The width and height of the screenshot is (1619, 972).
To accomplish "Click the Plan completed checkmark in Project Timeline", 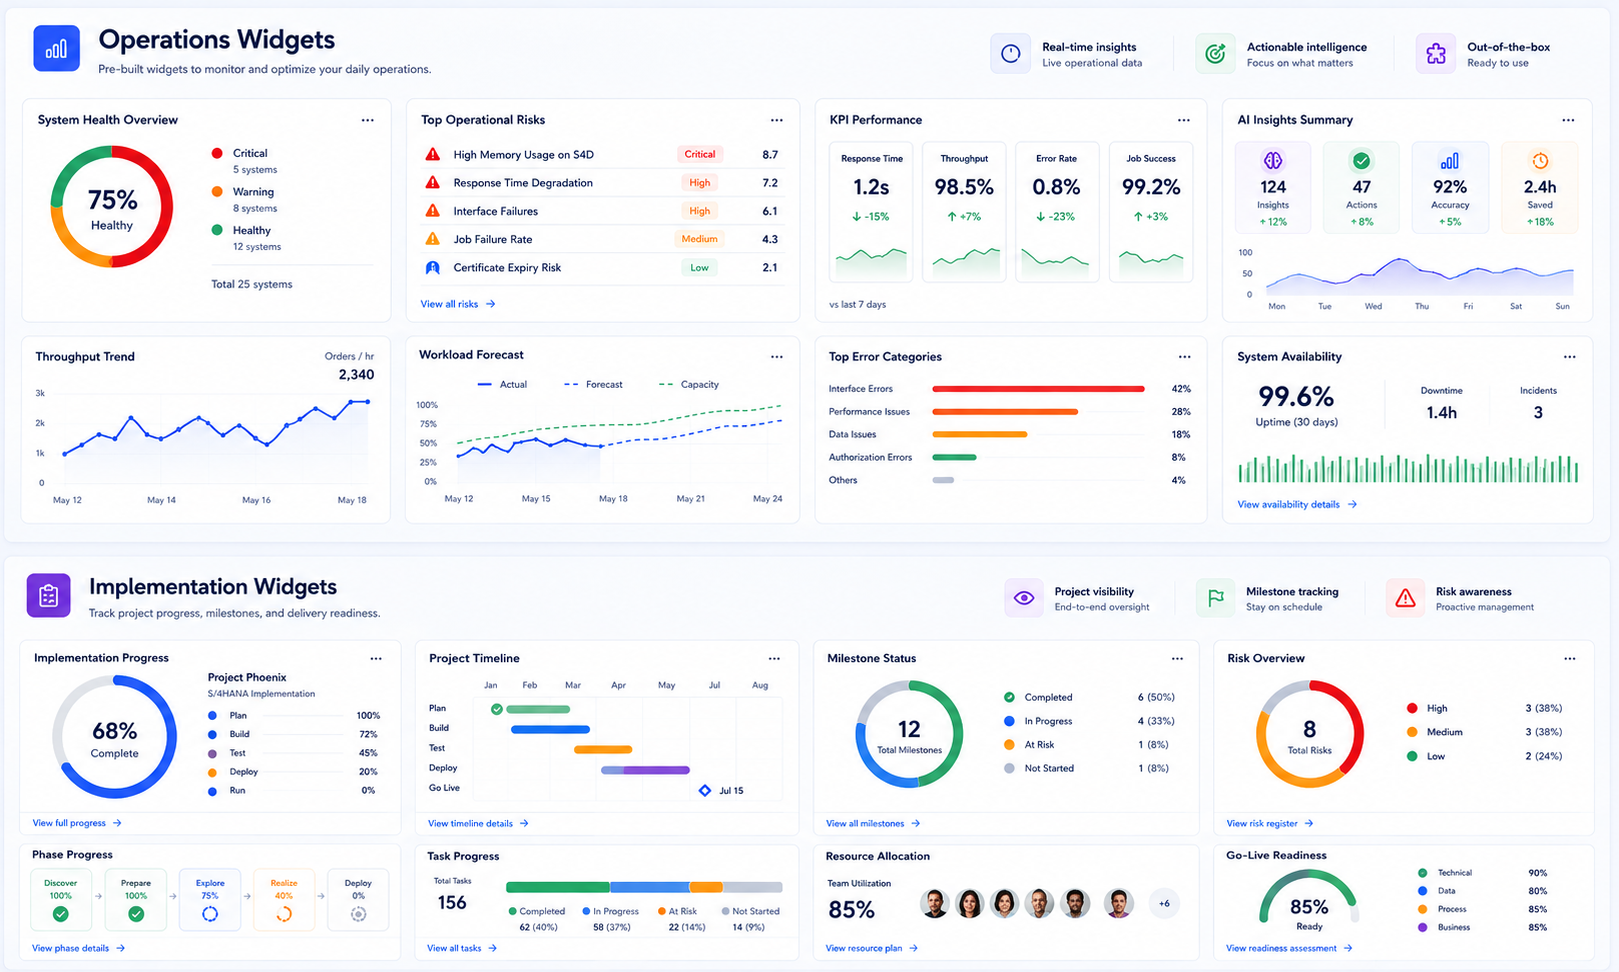I will [x=497, y=709].
